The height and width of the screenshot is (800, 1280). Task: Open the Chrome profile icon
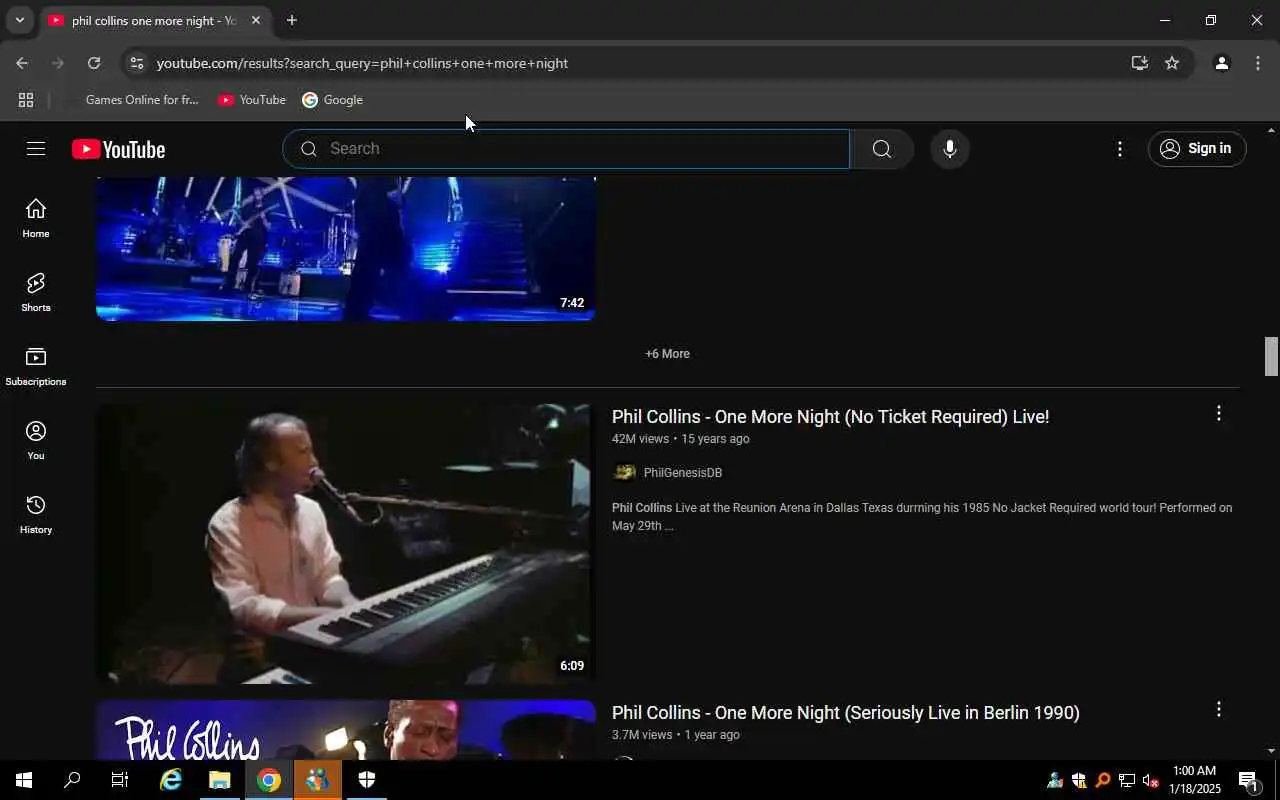coord(1221,63)
